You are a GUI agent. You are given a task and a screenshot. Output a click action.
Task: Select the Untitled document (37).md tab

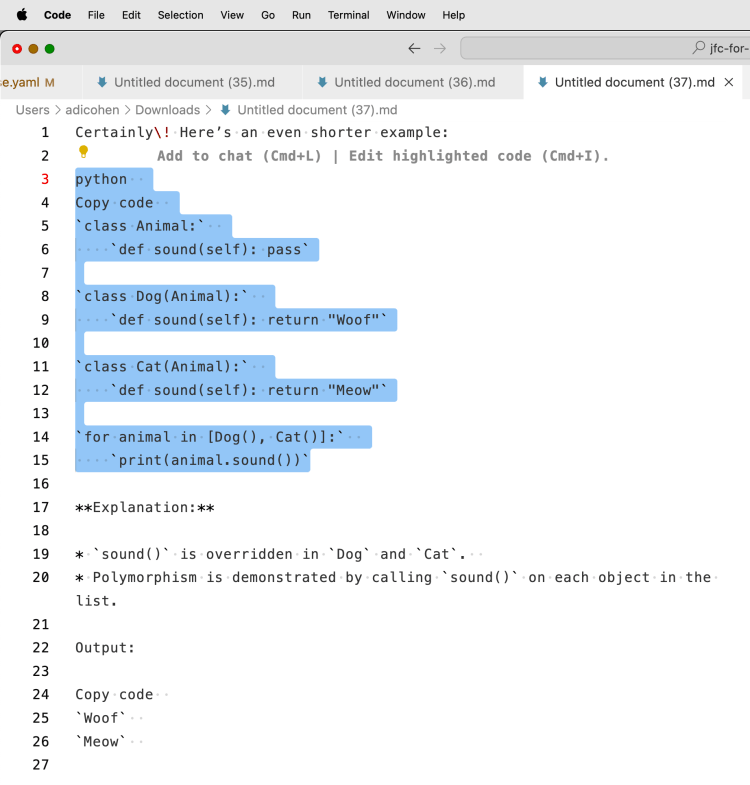(x=634, y=82)
